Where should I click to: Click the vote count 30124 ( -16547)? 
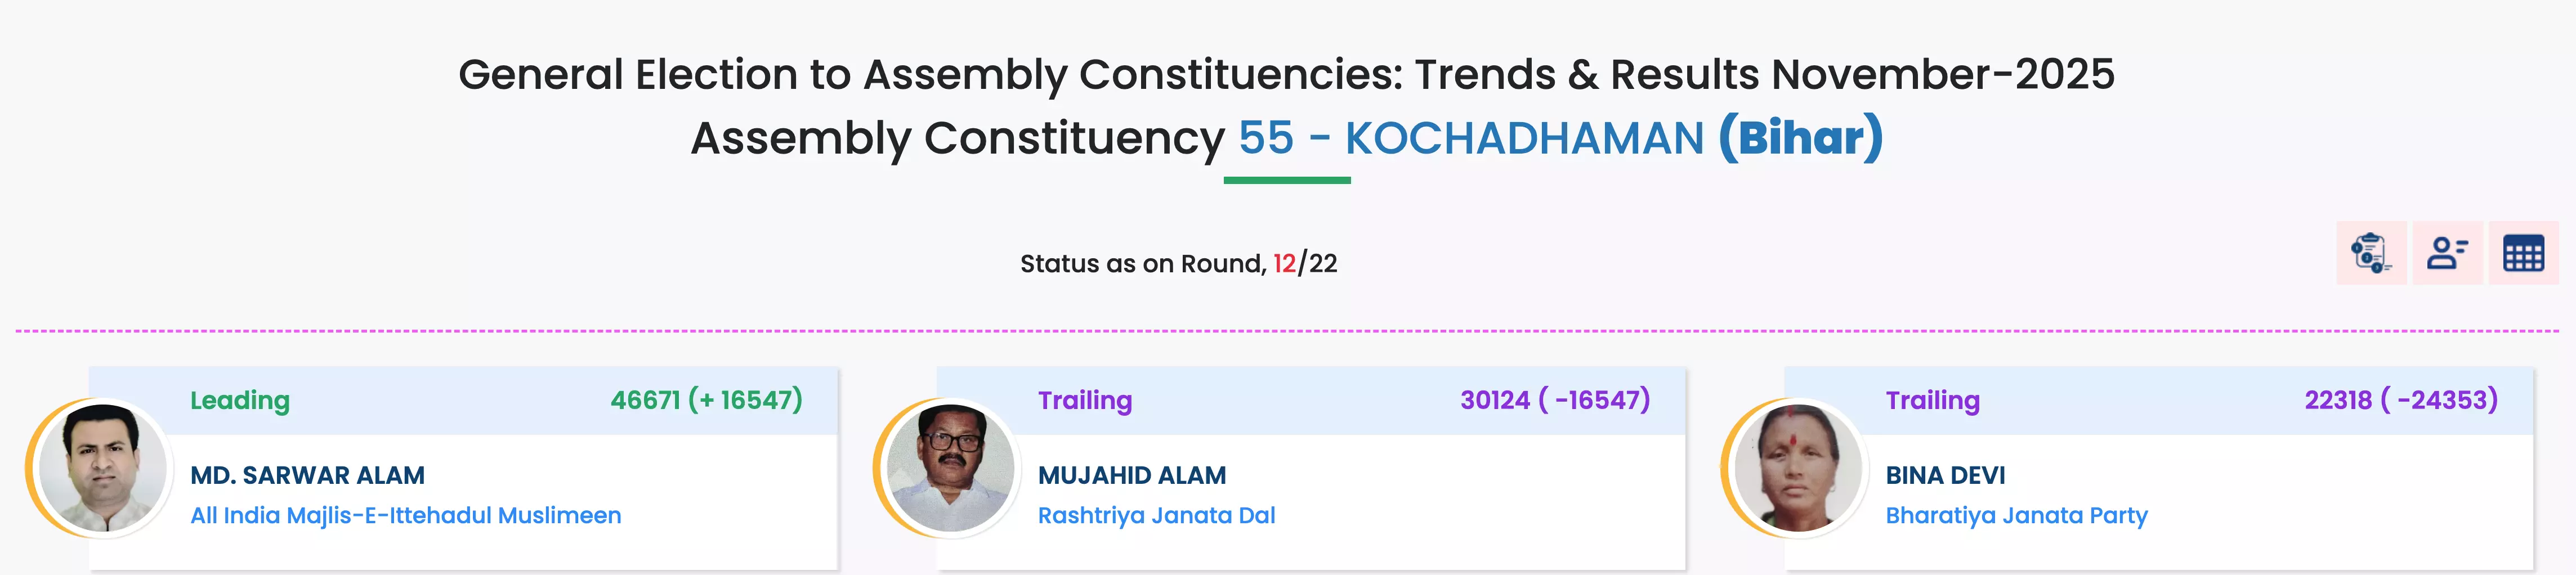(1554, 400)
